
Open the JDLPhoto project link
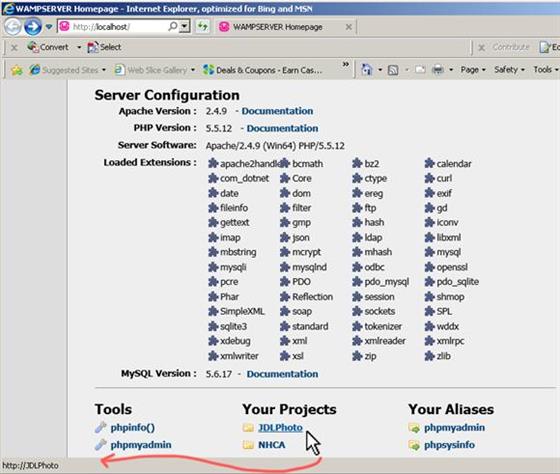tap(280, 428)
